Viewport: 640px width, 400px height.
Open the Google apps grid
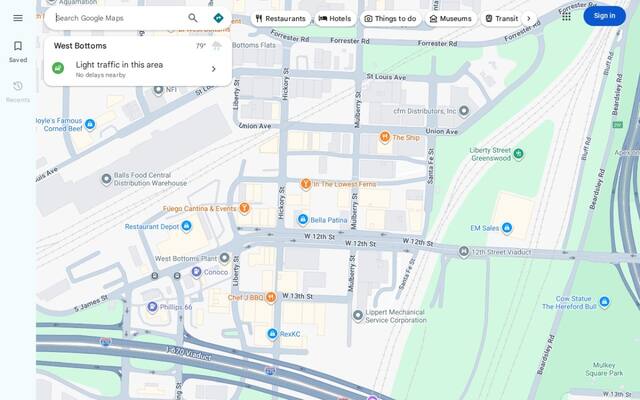tap(566, 16)
